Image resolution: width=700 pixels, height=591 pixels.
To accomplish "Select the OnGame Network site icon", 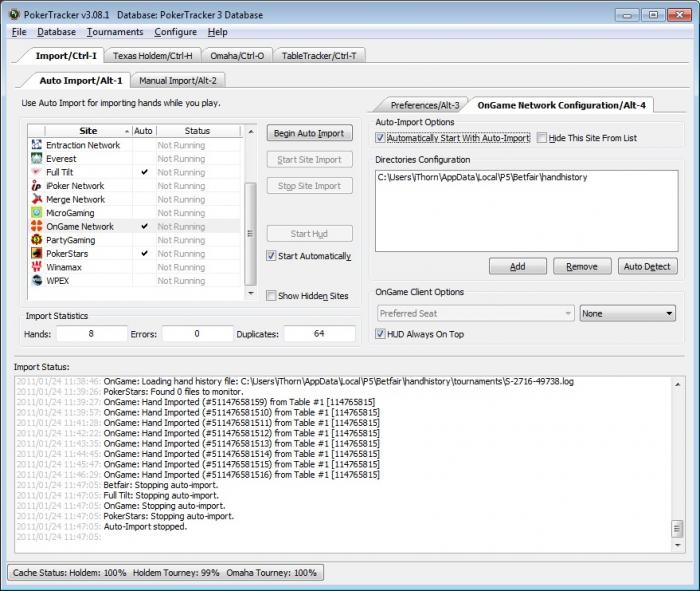I will pos(37,226).
